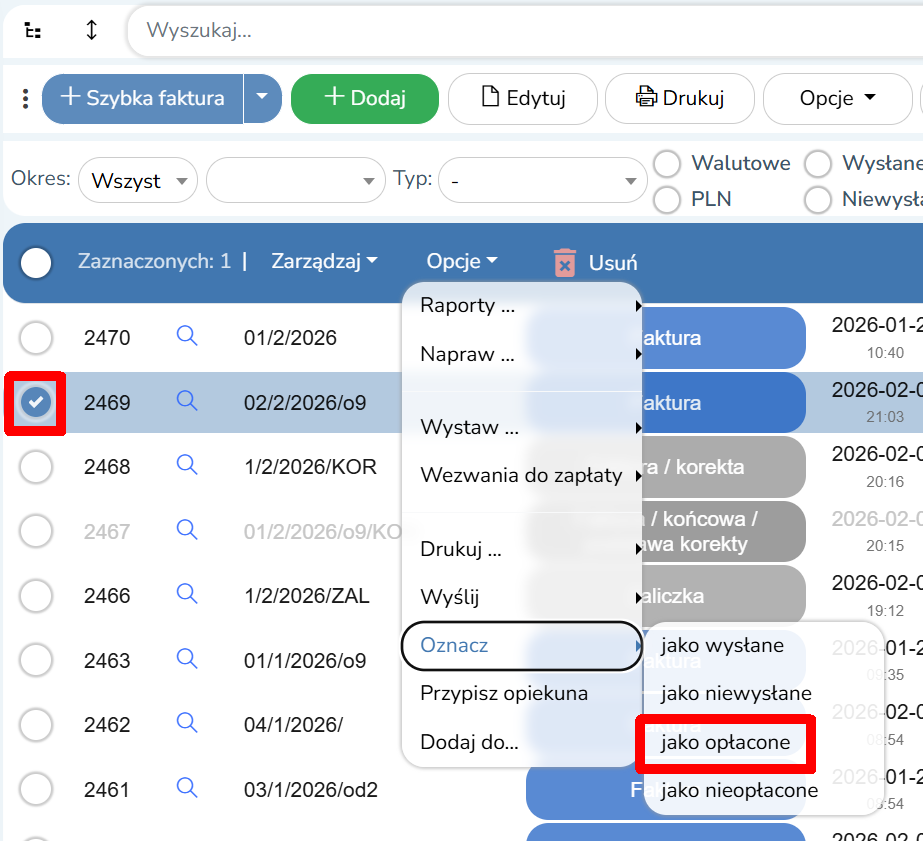Click magnifier icon in row 2466
The height and width of the screenshot is (841, 923).
187,595
